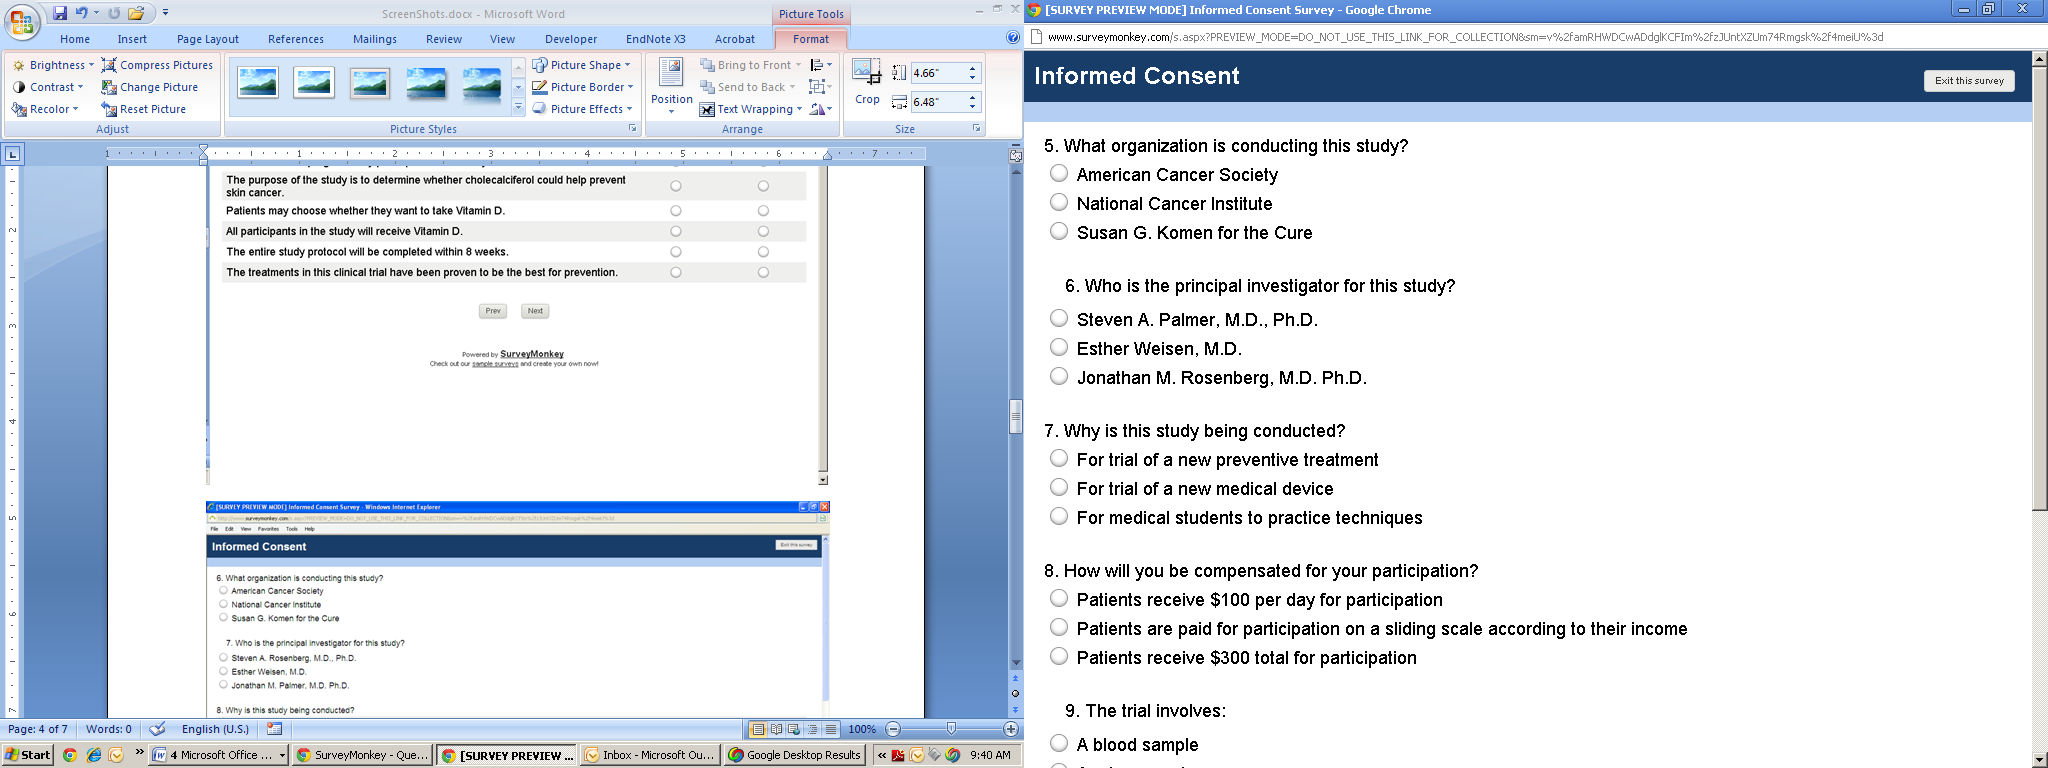Image resolution: width=2048 pixels, height=768 pixels.
Task: Click Start button on taskbar
Action: tap(28, 755)
